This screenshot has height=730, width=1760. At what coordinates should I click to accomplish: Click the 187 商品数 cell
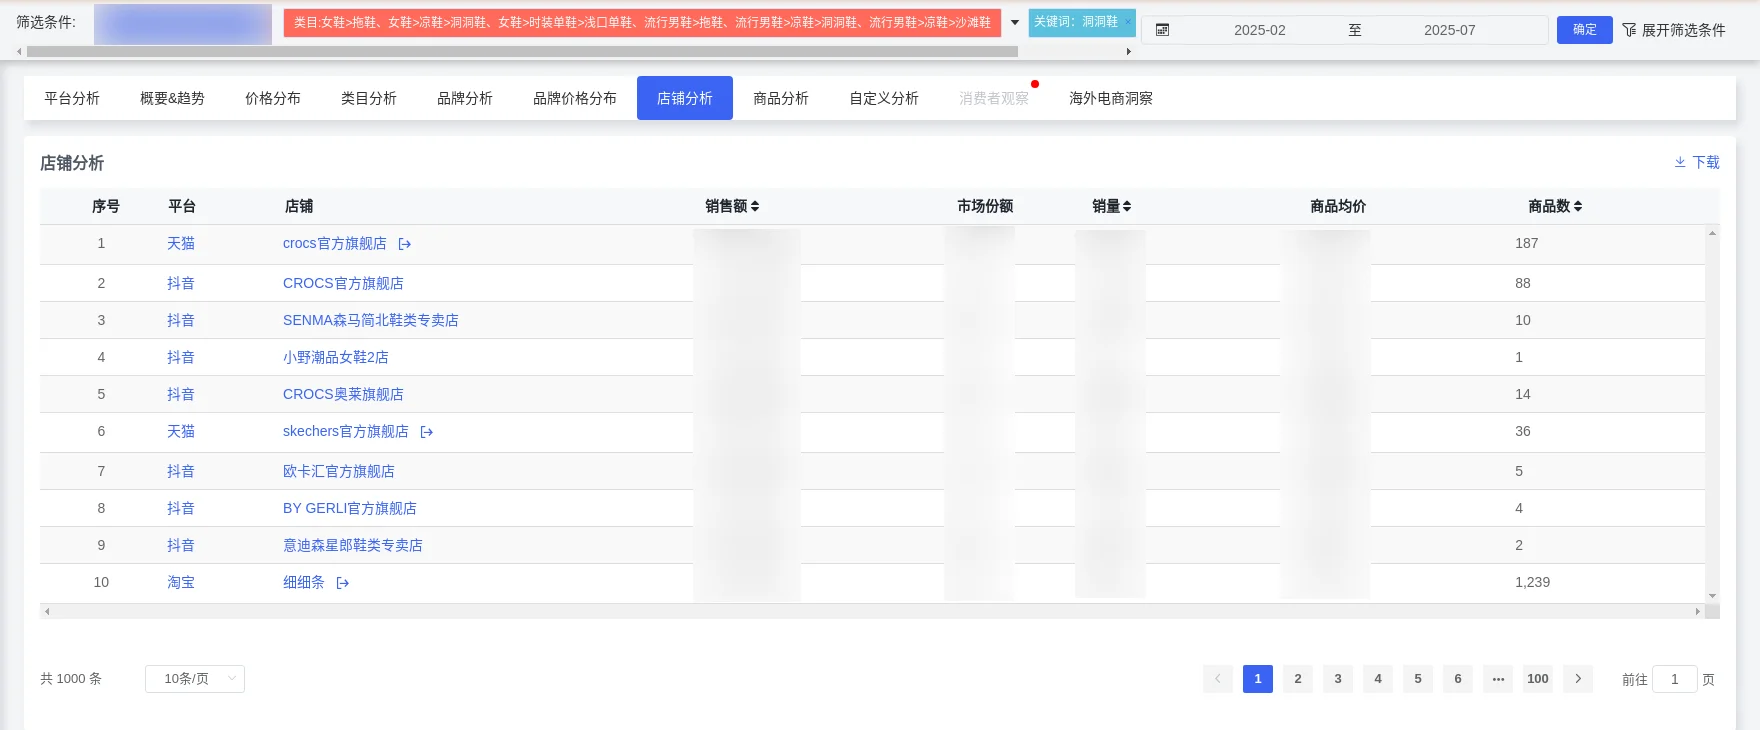[x=1526, y=244]
